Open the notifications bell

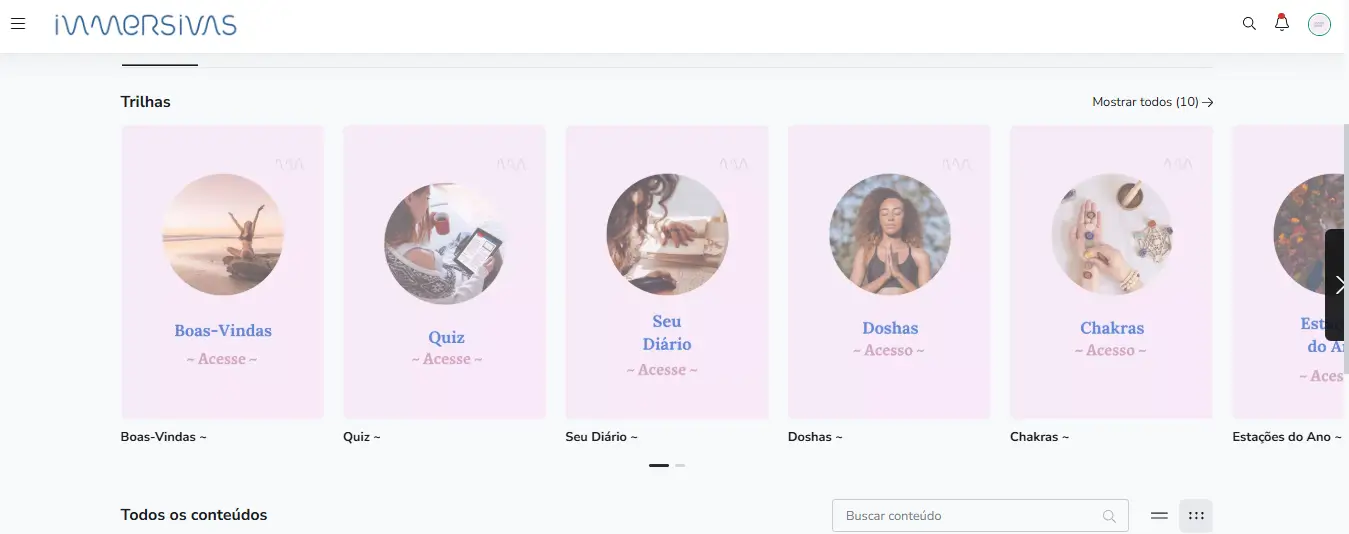pyautogui.click(x=1282, y=23)
